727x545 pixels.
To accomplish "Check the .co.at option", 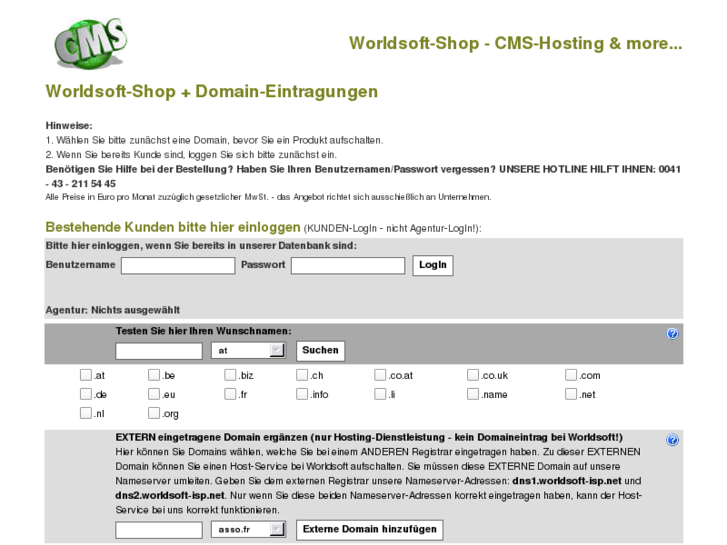I will point(380,375).
